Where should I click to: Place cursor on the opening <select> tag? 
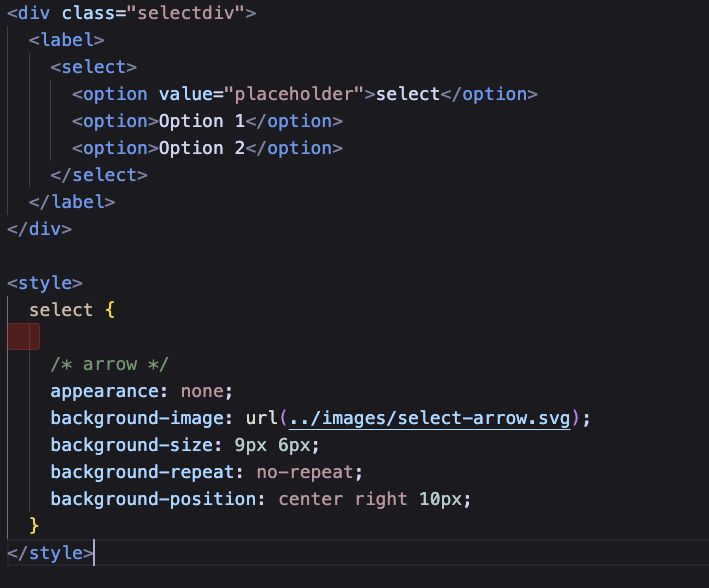point(94,67)
